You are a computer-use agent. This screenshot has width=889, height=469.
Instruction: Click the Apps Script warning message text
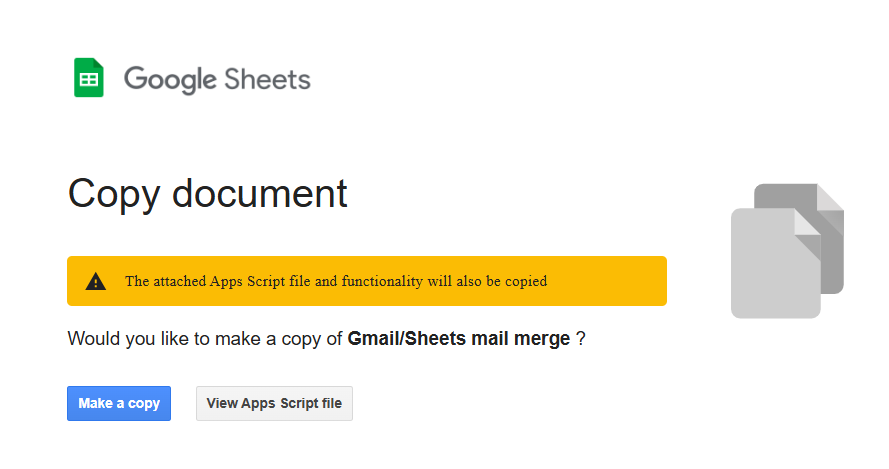point(336,281)
